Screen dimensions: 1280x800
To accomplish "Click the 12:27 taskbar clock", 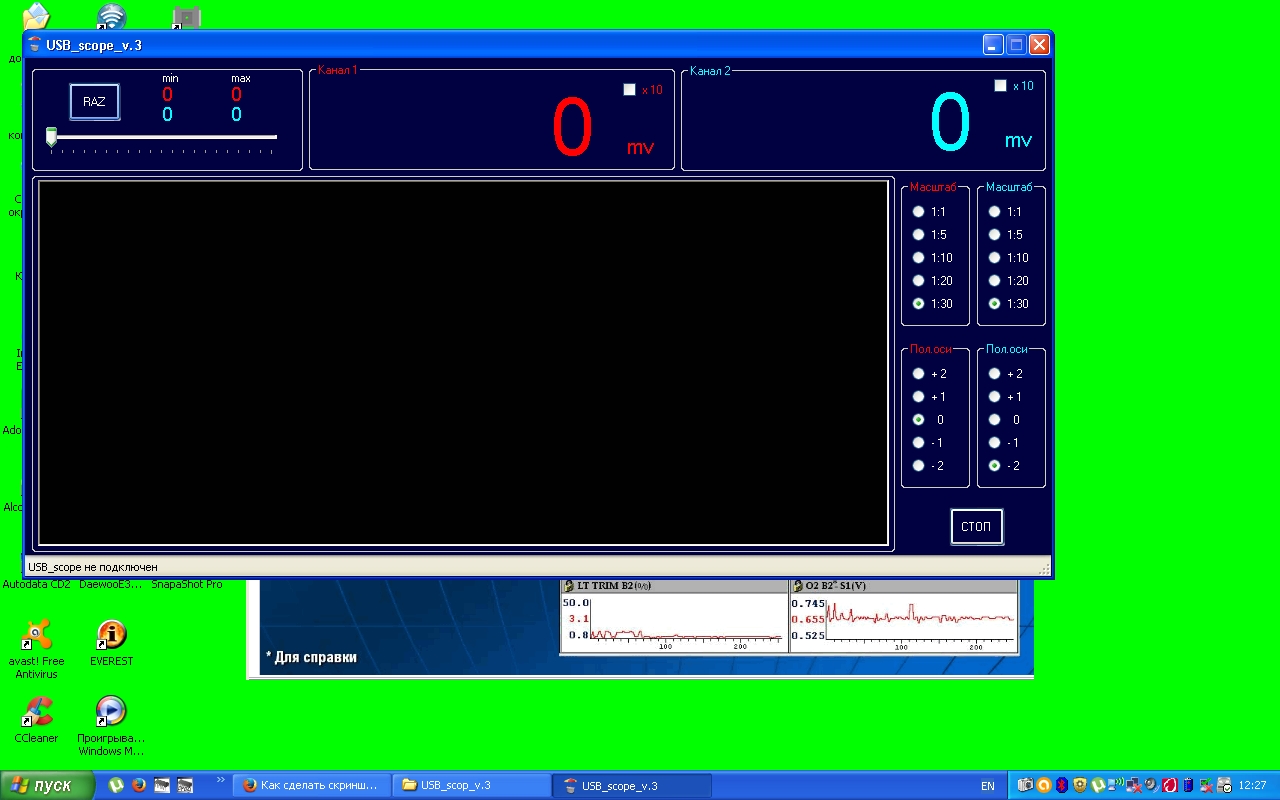I will [x=1252, y=785].
